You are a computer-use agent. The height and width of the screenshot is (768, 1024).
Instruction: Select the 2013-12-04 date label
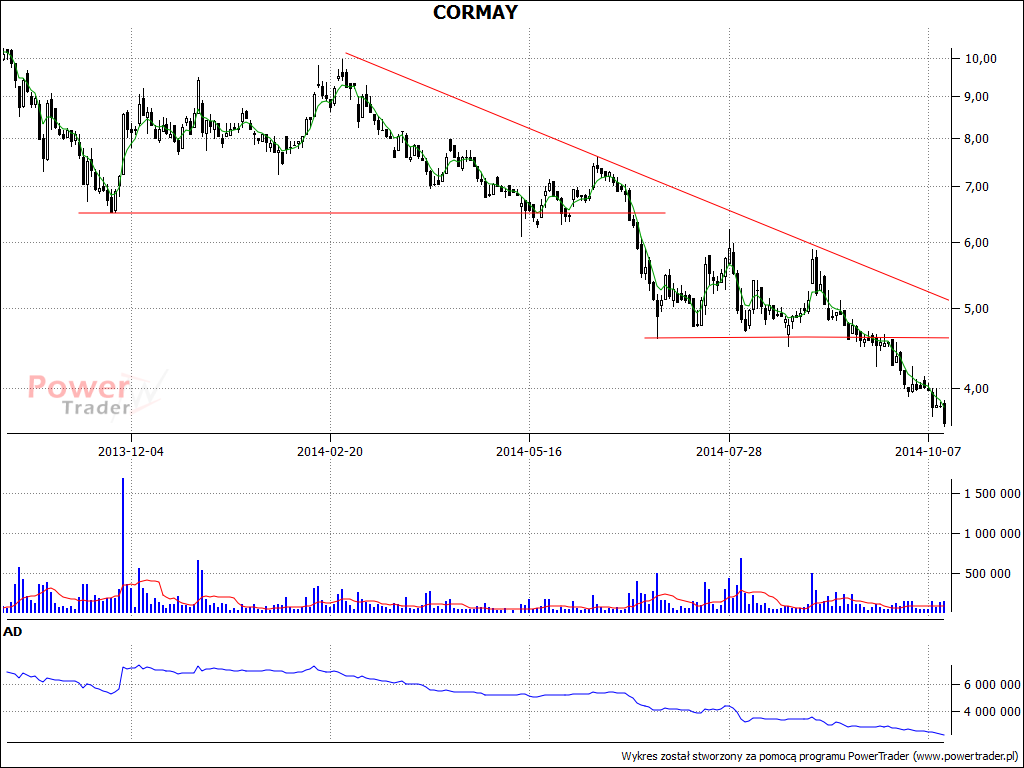pyautogui.click(x=131, y=451)
